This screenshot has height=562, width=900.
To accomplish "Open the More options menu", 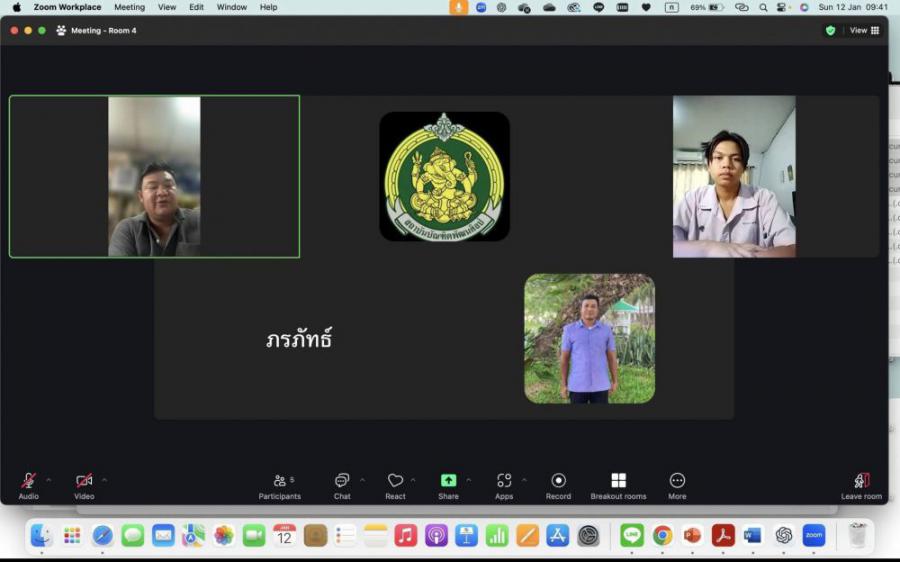I will 677,485.
